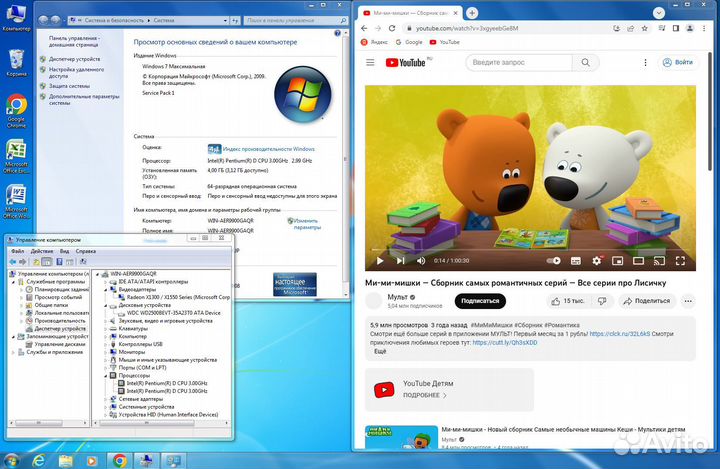Open Chrome tab search dropdown
The width and height of the screenshot is (720, 469).
[x=659, y=13]
